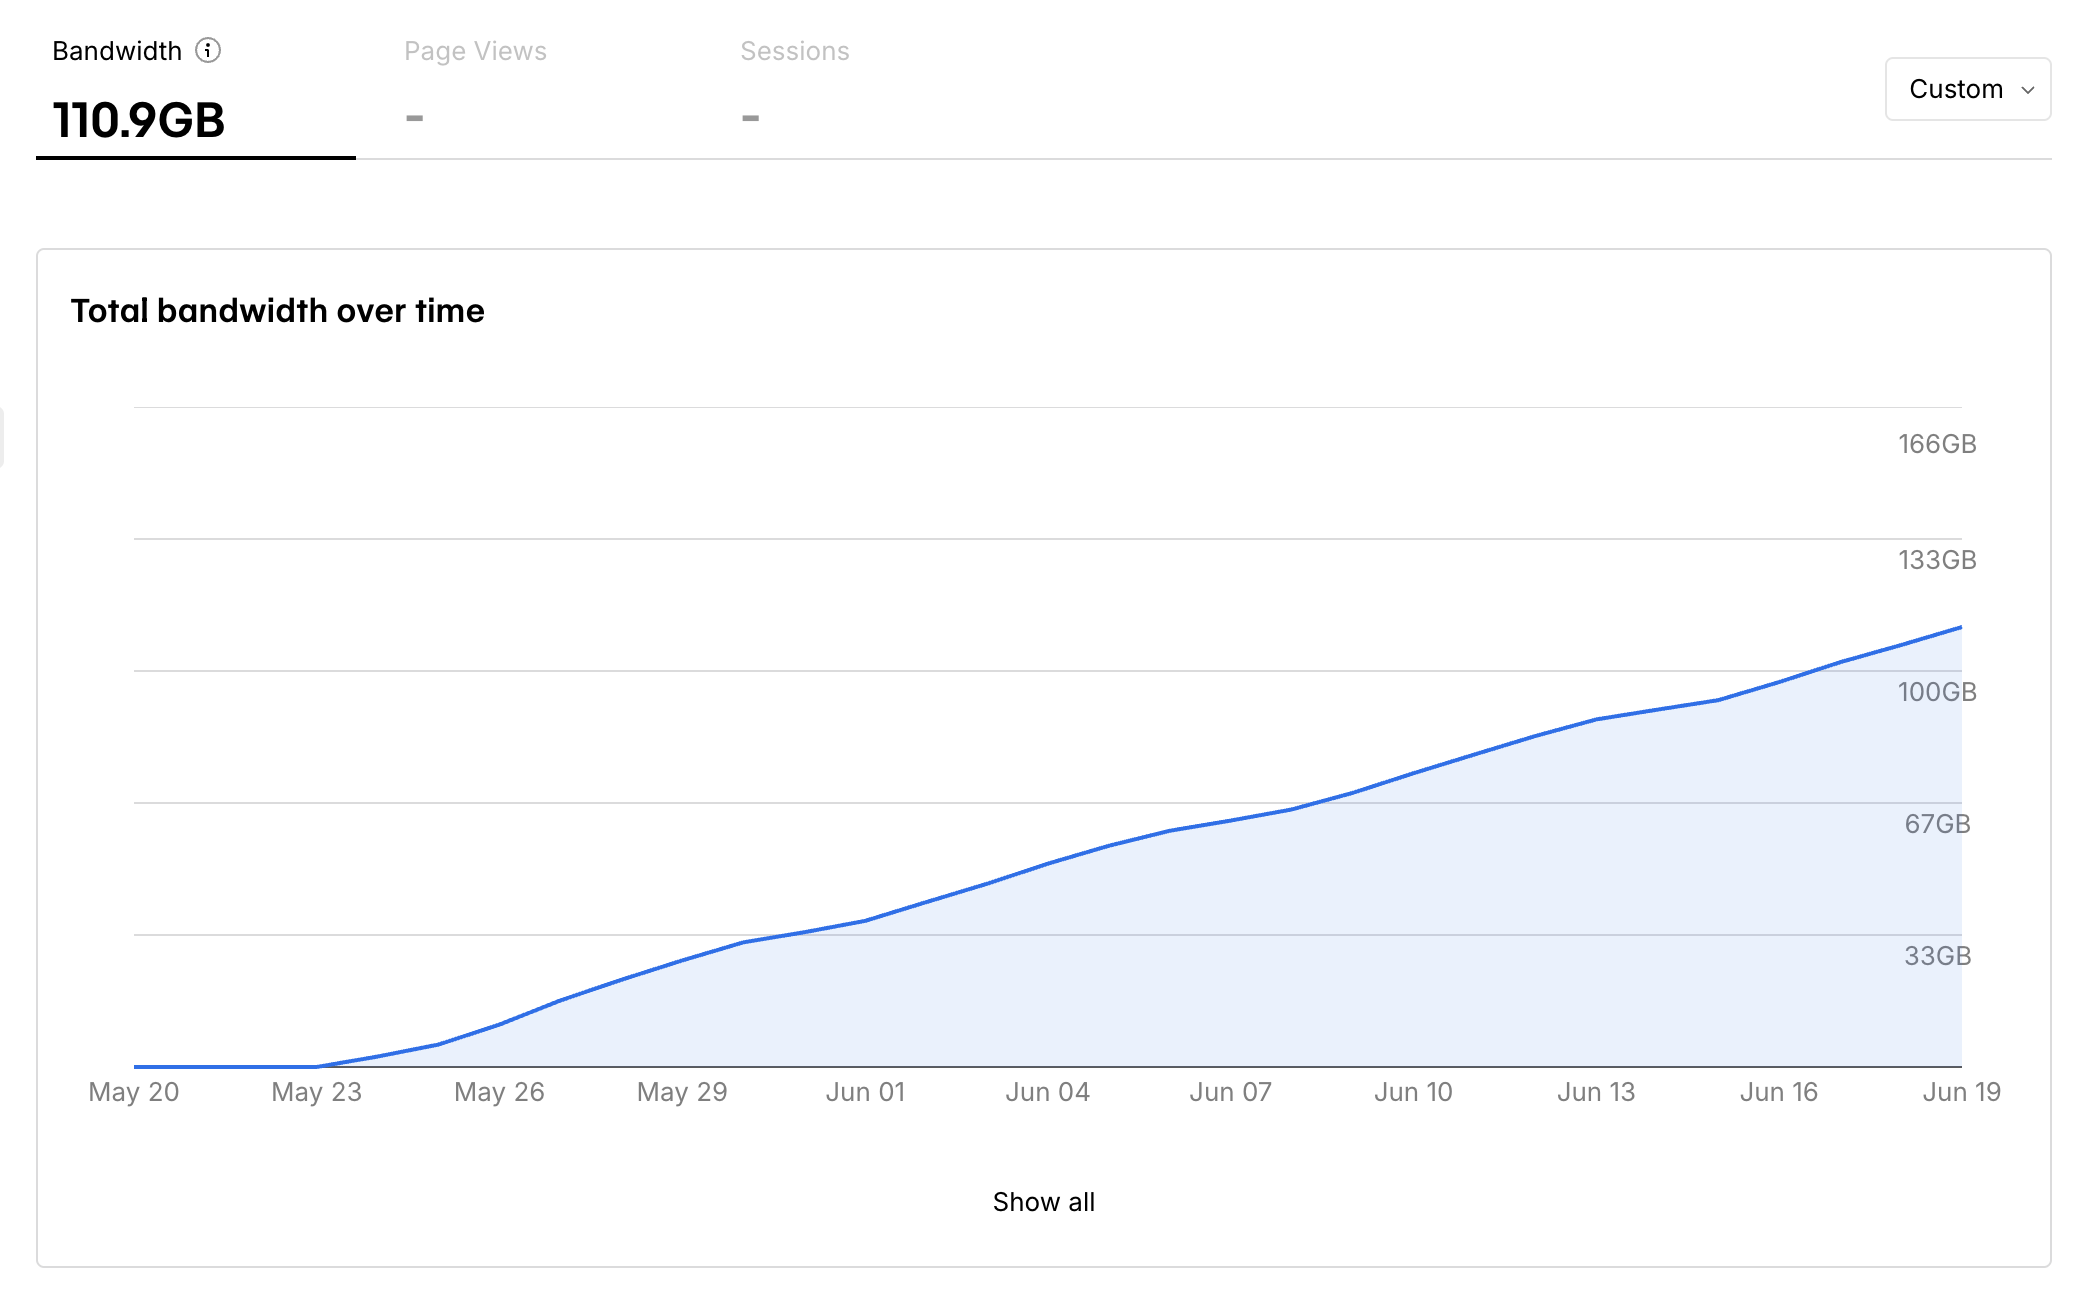Click the chevron arrow in Custom selector
The height and width of the screenshot is (1294, 2088).
2028,90
